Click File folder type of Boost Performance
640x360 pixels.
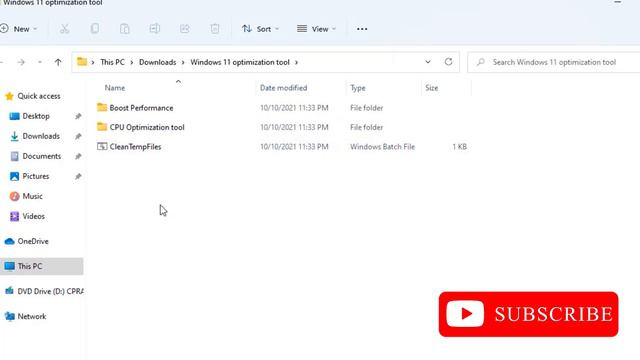tap(367, 108)
